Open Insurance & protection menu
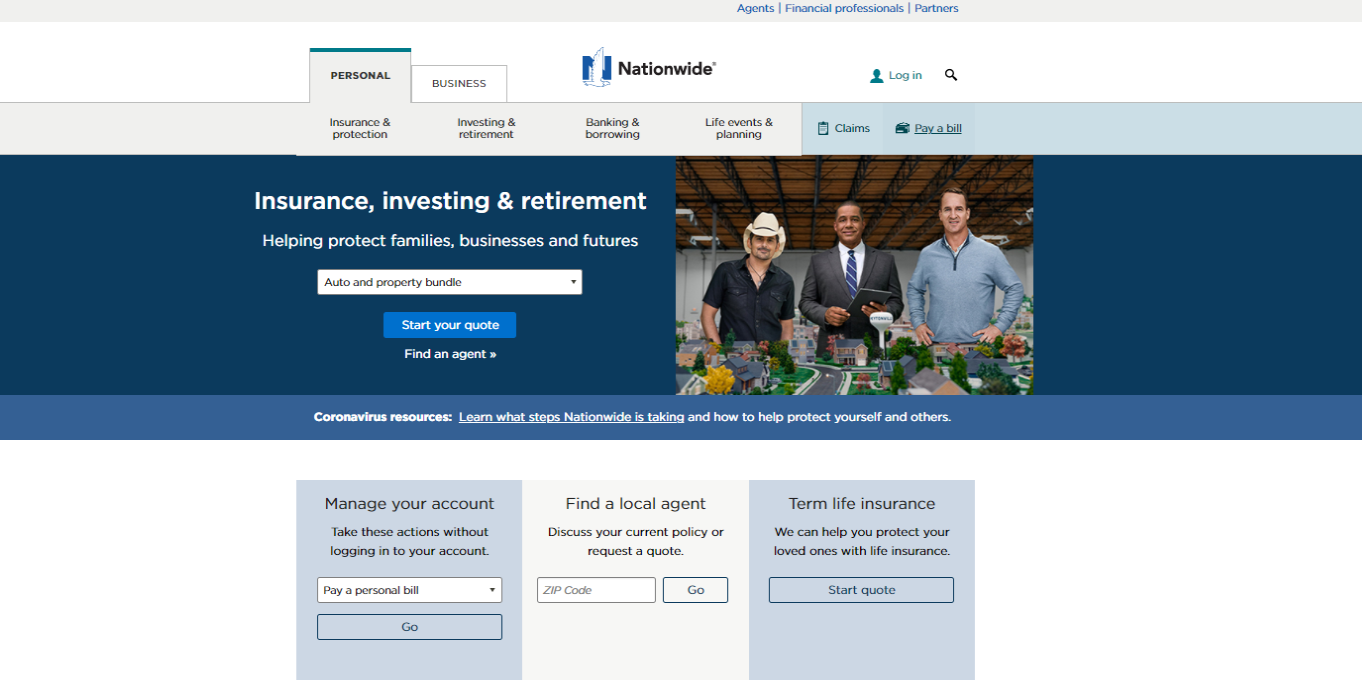Viewport: 1362px width, 682px height. coord(360,128)
